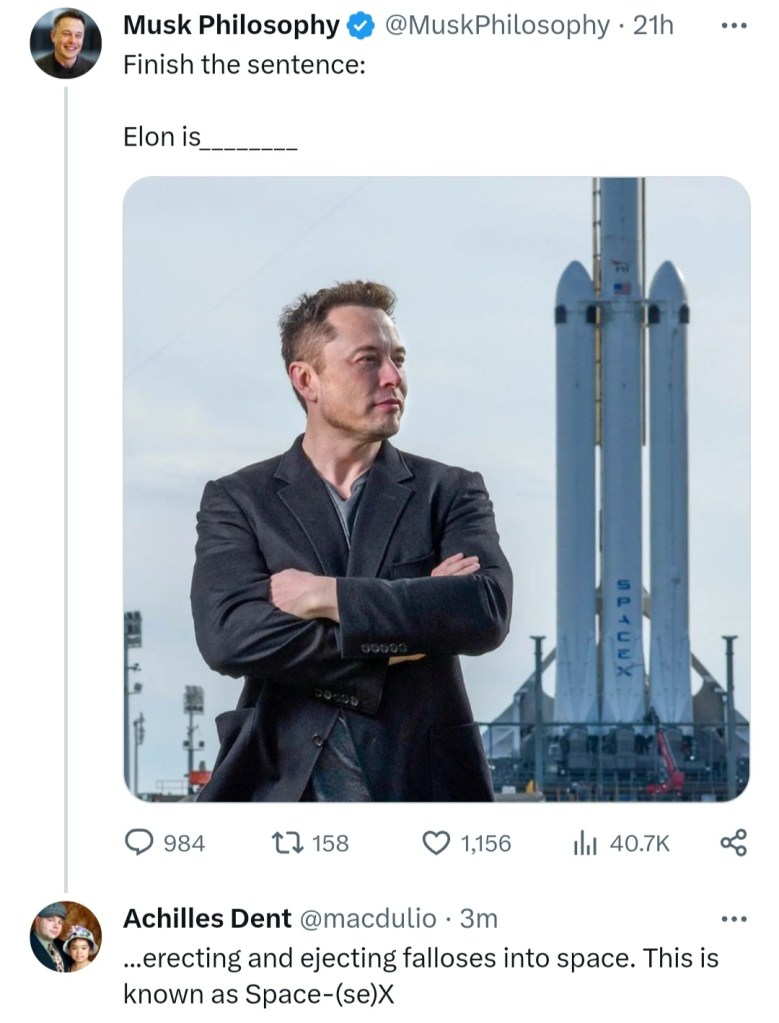Viewport: 779px width, 1023px height.
Task: Click the 3m reply timestamp
Action: [478, 918]
